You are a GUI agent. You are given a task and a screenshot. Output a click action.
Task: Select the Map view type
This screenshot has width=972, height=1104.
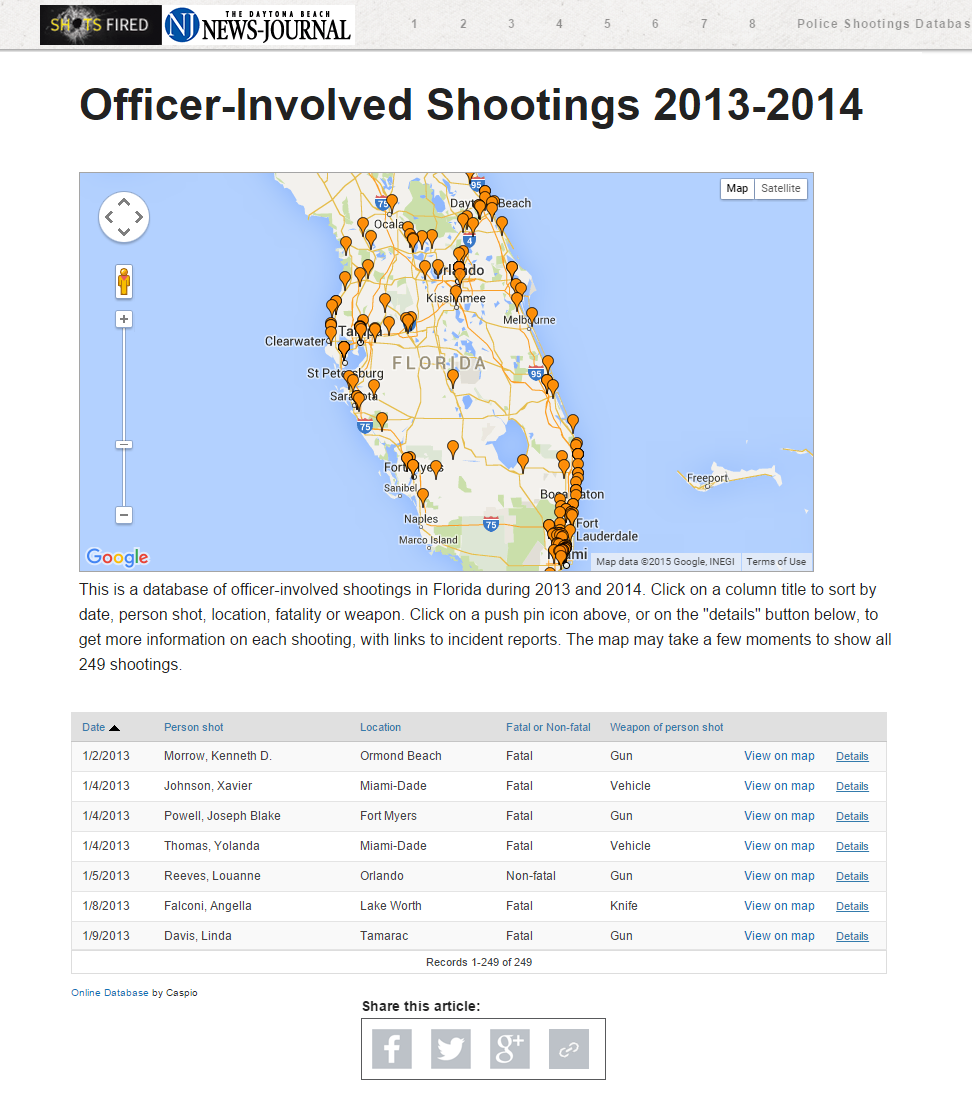point(737,189)
